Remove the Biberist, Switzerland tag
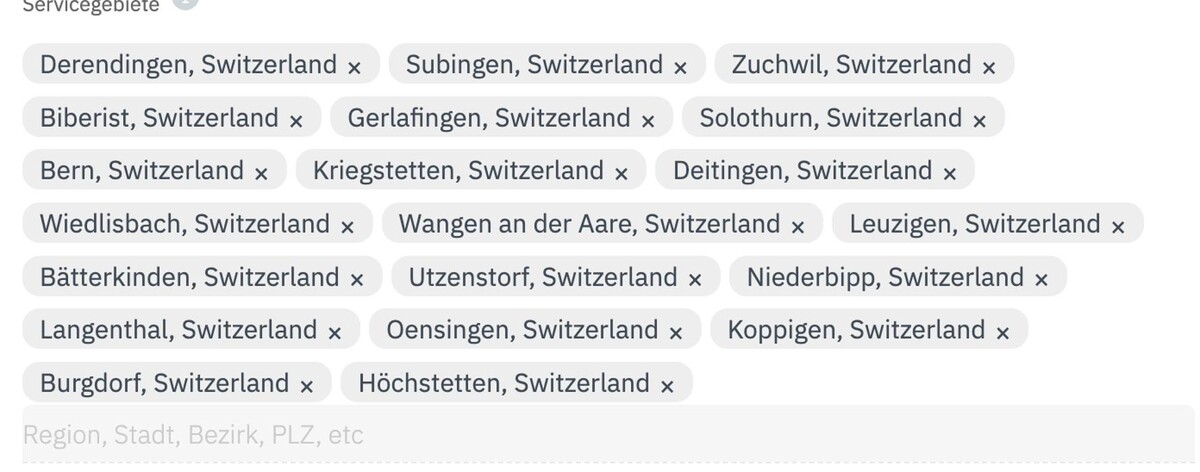The image size is (1200, 472). (x=296, y=120)
